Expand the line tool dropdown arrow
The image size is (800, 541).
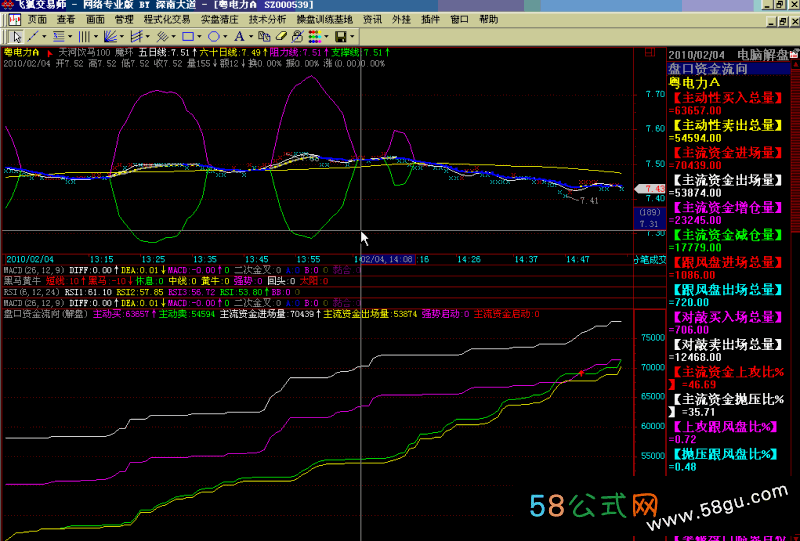[x=44, y=37]
